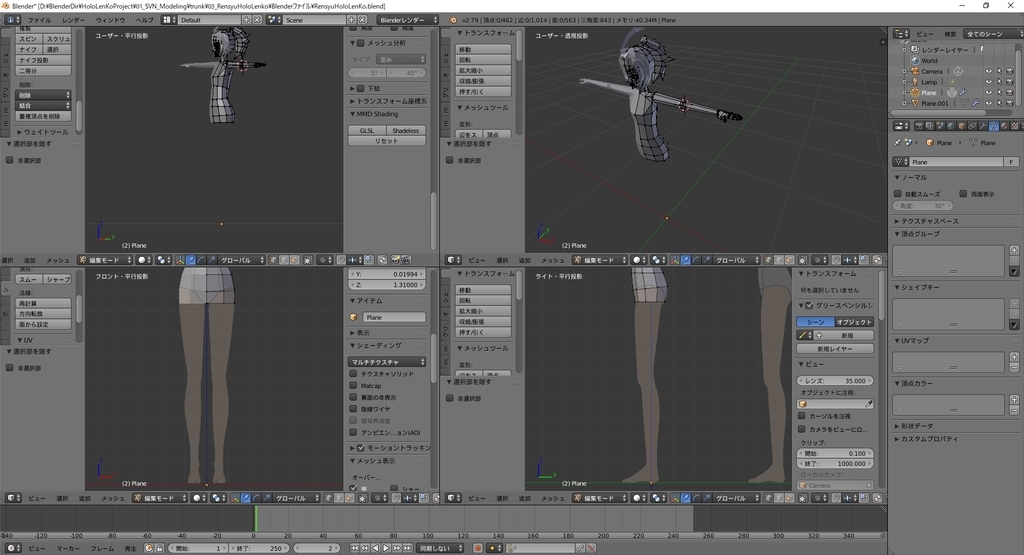This screenshot has height=555, width=1024.
Task: Enable the Matcap checkbox
Action: pyautogui.click(x=353, y=385)
